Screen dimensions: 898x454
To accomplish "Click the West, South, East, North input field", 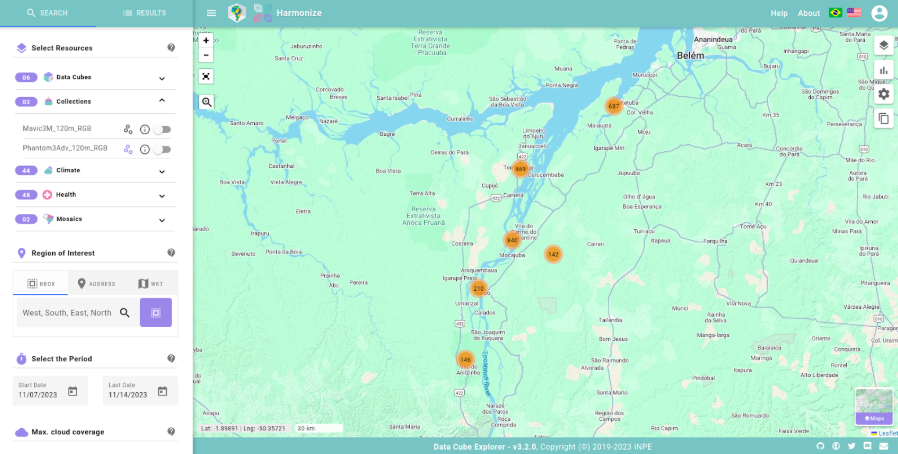I will click(x=67, y=313).
